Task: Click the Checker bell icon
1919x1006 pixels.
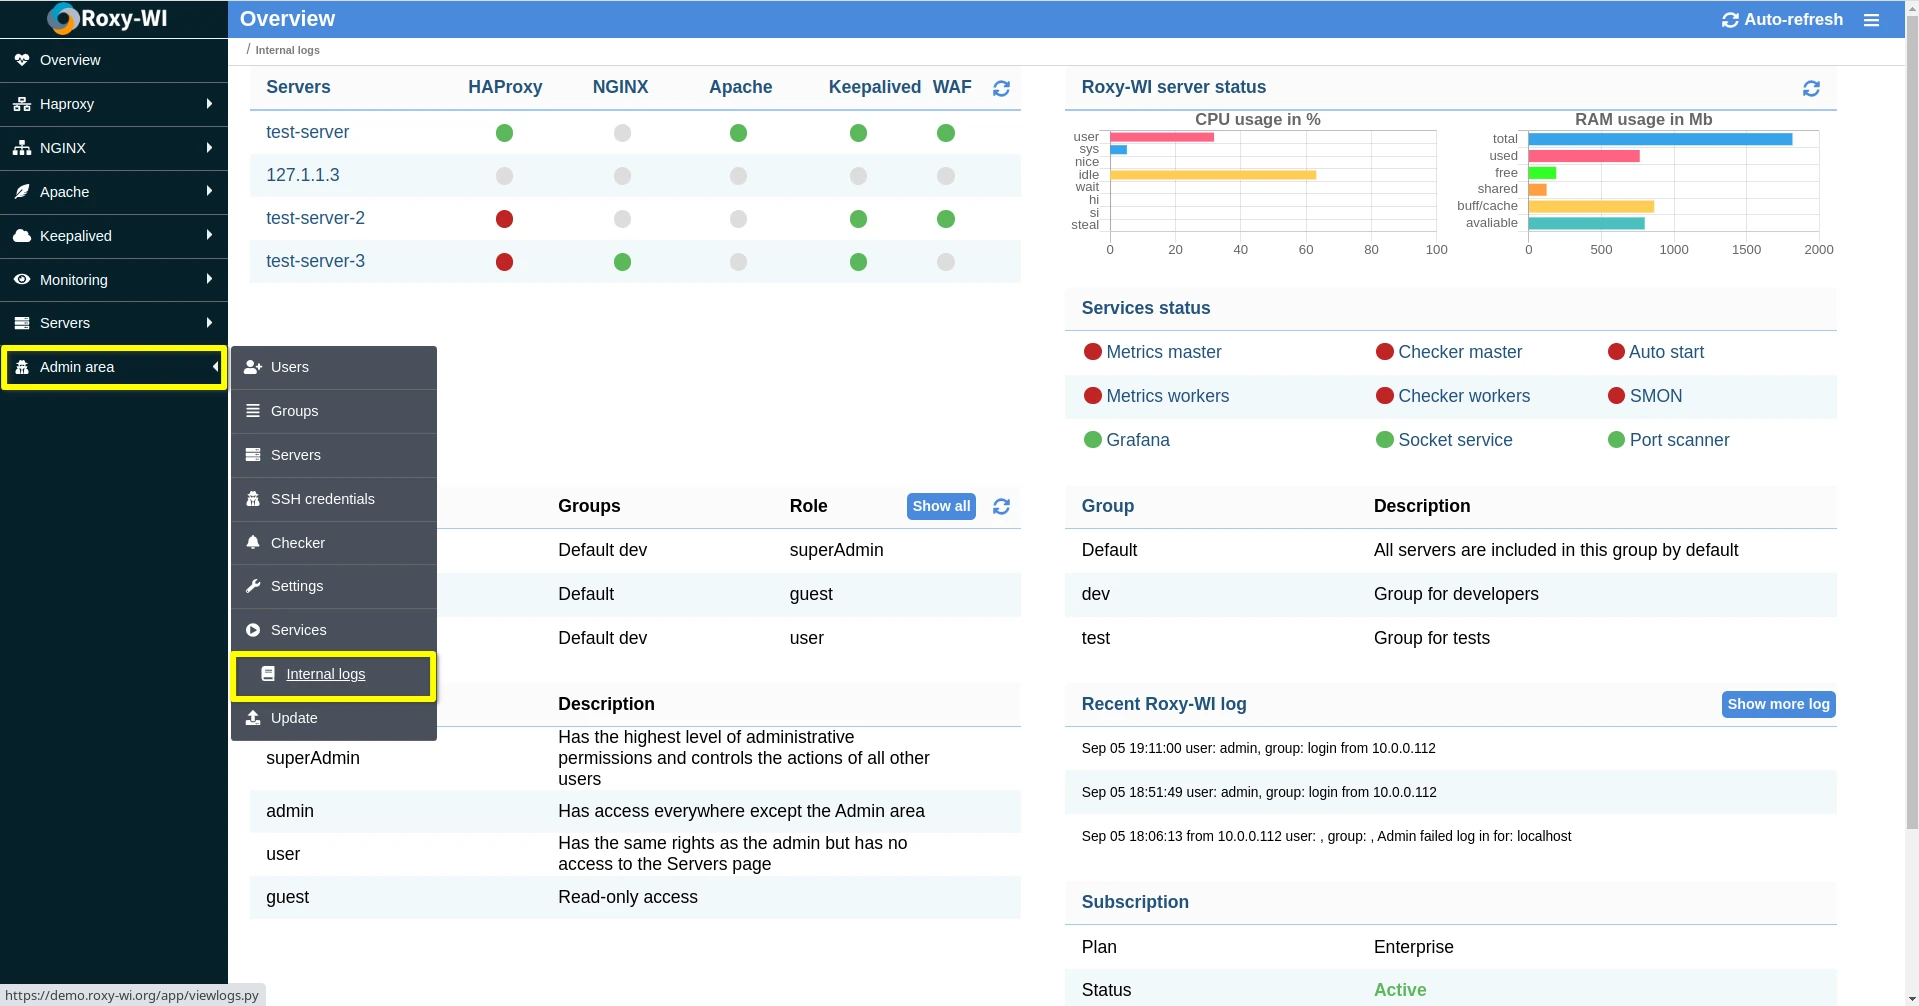Action: 253,543
